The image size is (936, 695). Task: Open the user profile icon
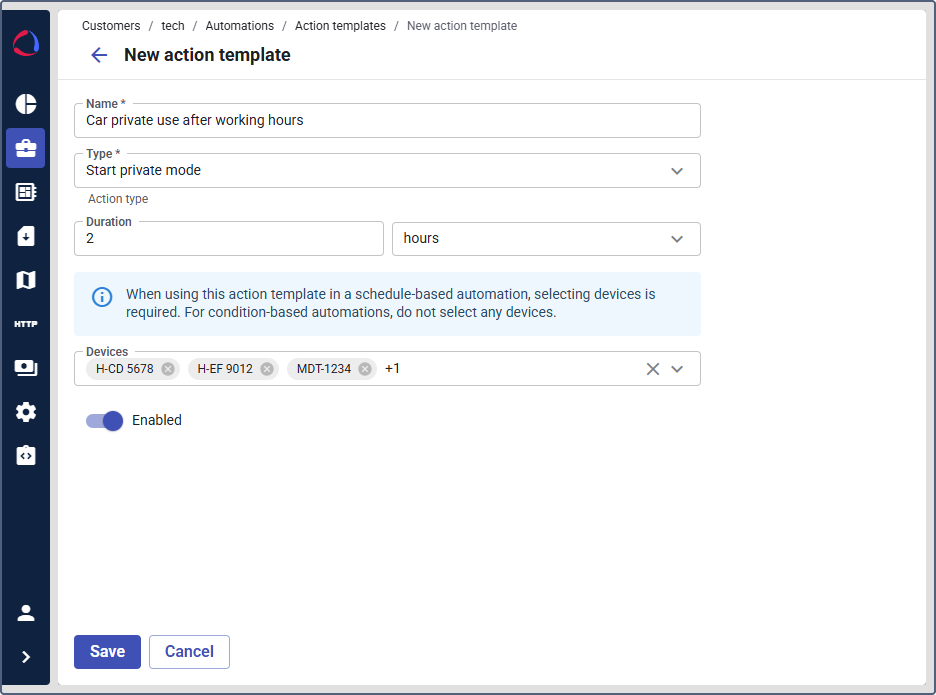(x=25, y=612)
